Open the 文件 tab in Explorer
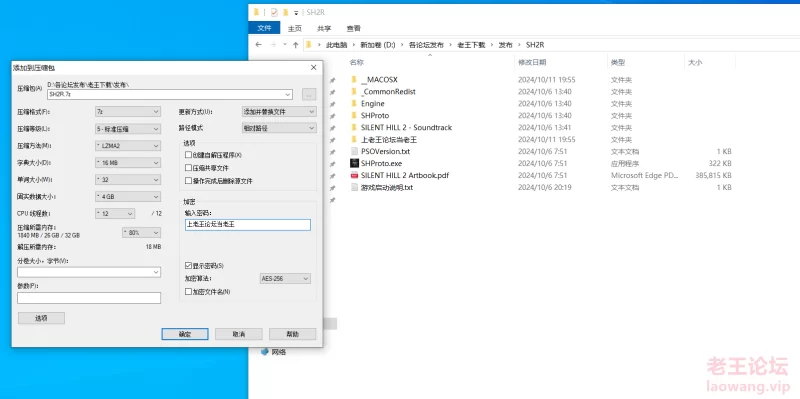This screenshot has height=399, width=800. pos(264,29)
